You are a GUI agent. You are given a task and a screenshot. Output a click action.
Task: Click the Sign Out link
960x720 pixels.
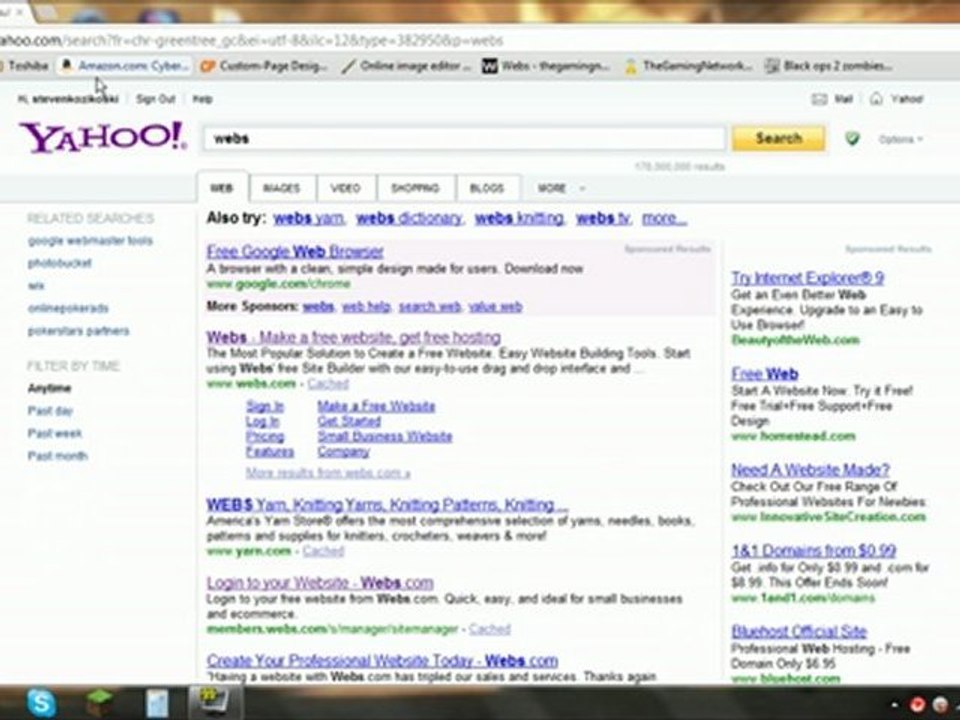point(156,99)
